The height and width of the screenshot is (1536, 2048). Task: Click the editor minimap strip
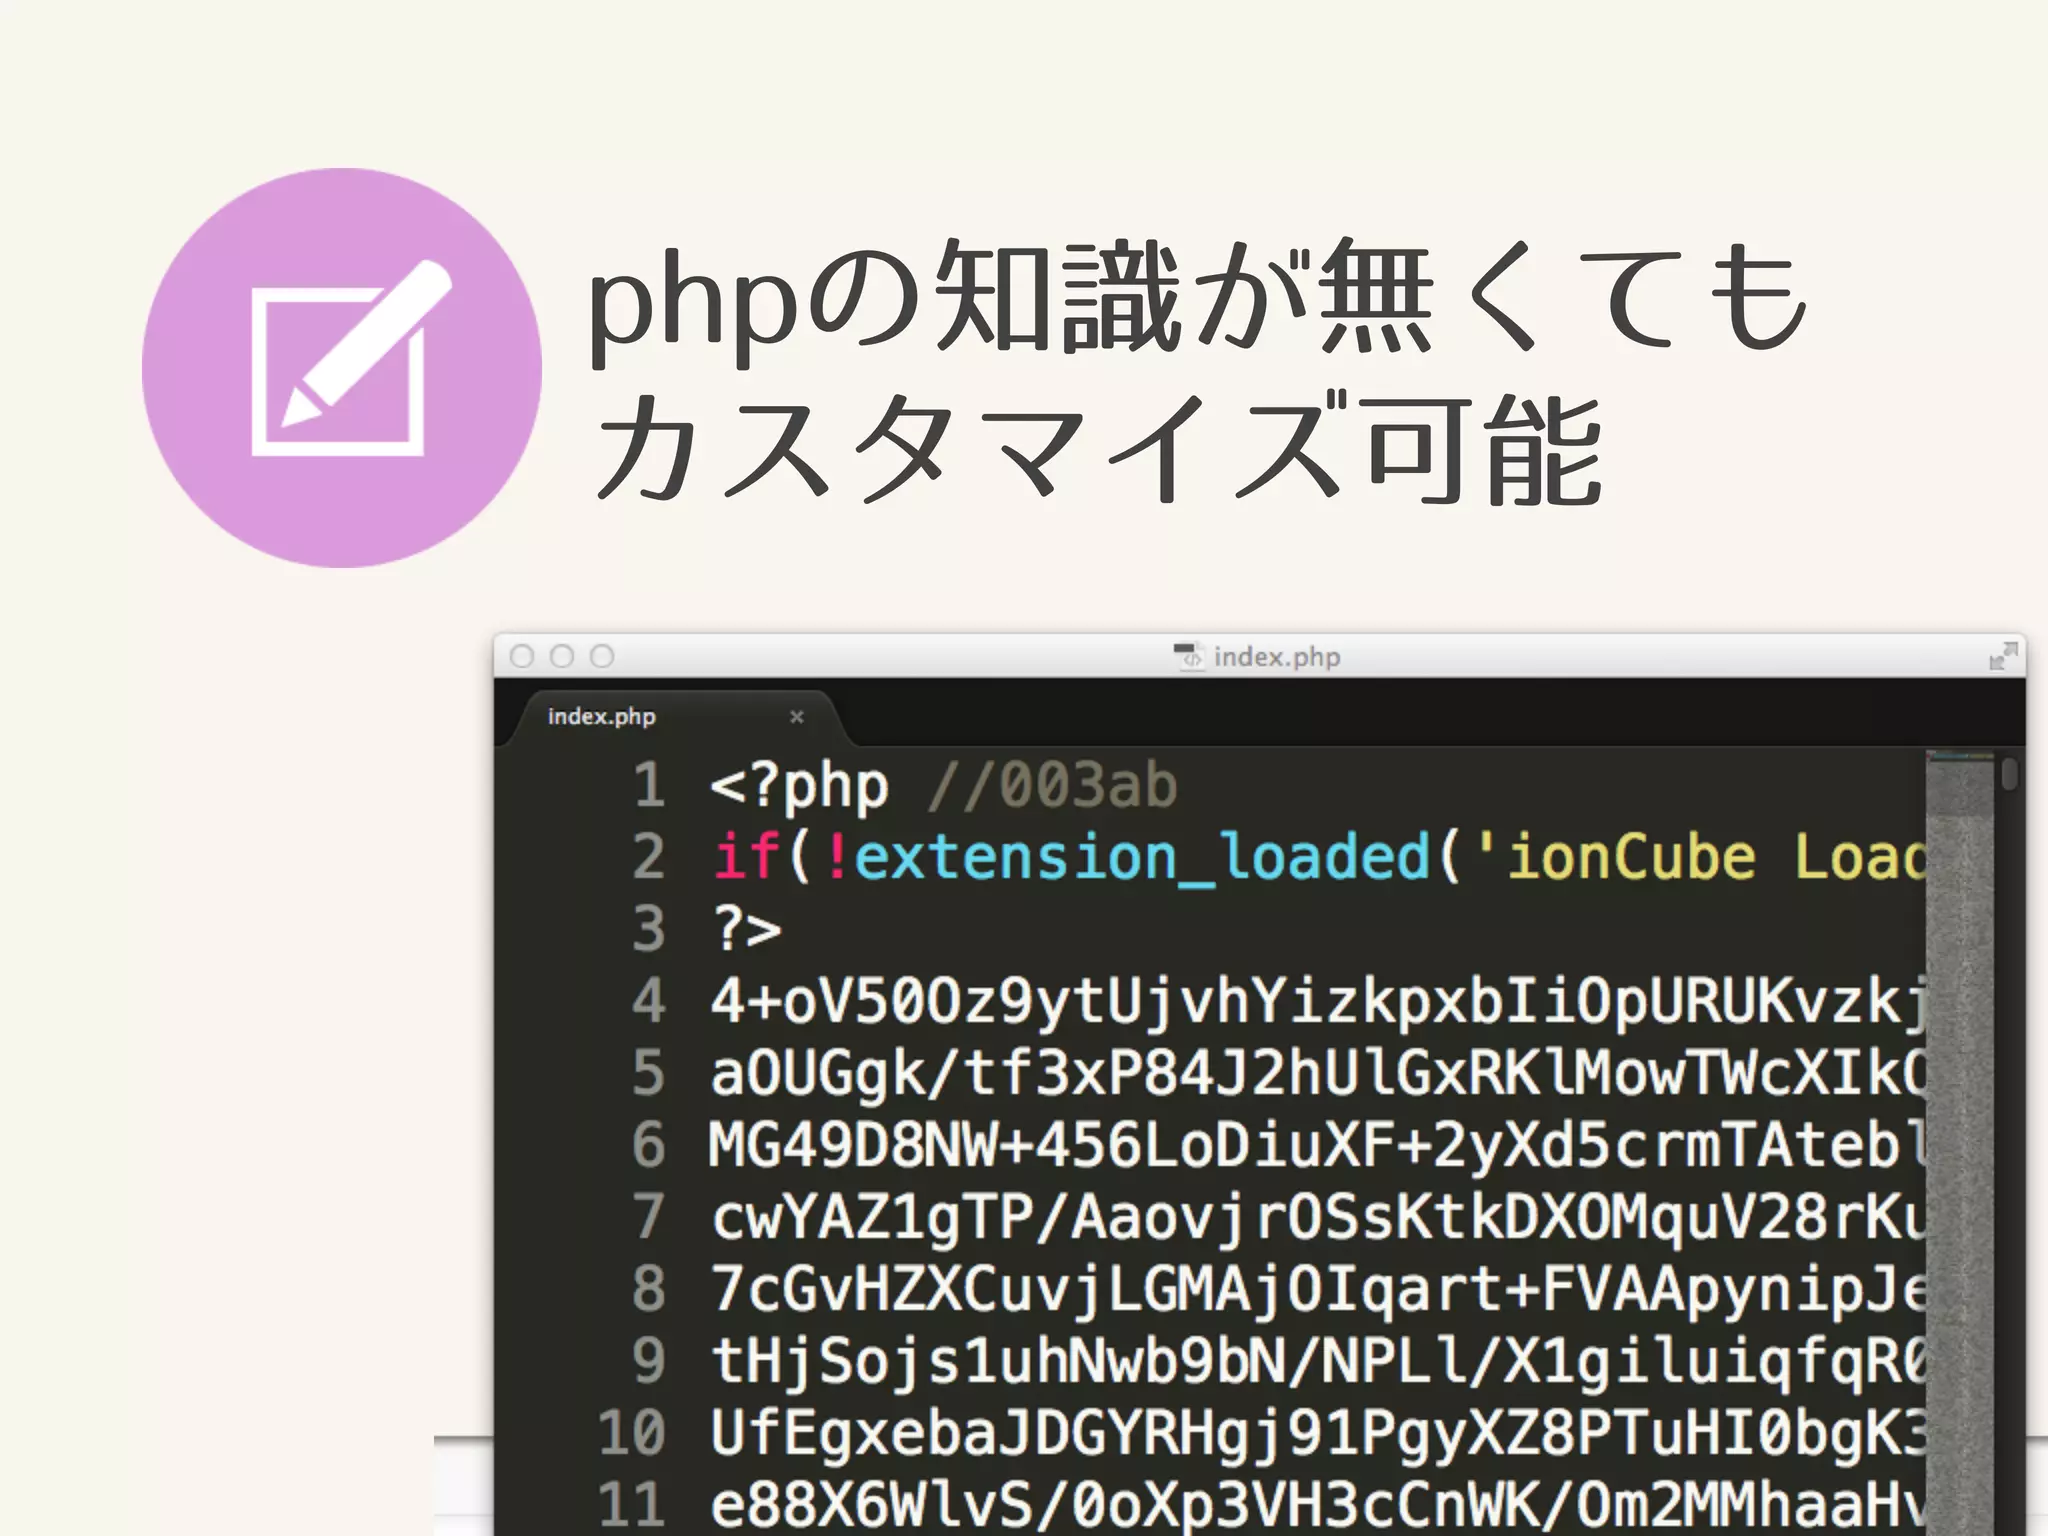(1959, 1143)
